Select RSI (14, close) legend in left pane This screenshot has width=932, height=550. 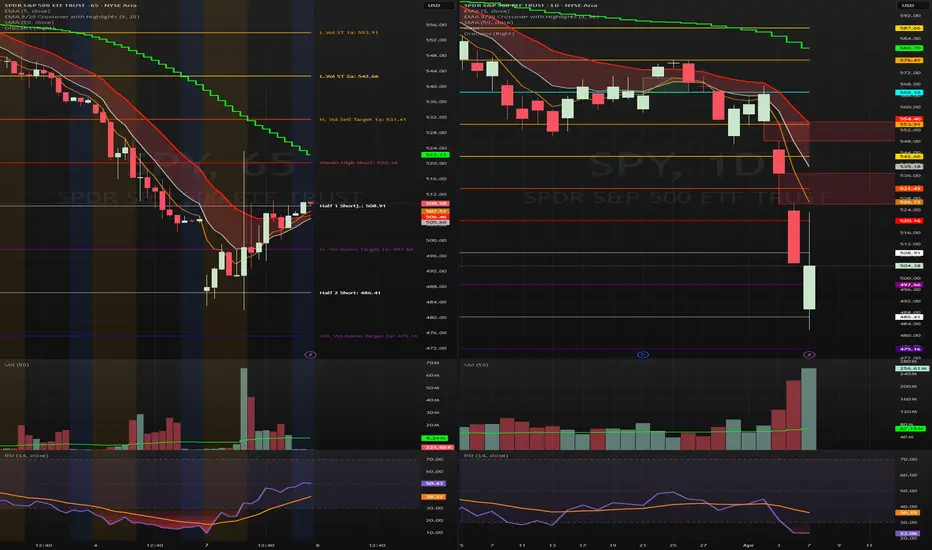[26, 455]
